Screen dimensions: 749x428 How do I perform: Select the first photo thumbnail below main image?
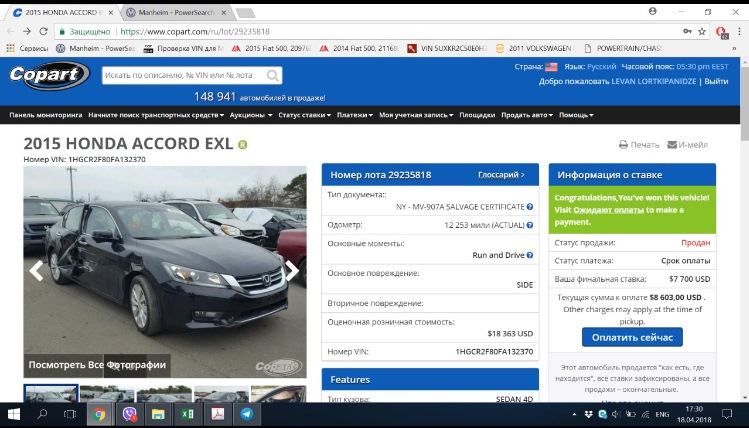pos(50,394)
